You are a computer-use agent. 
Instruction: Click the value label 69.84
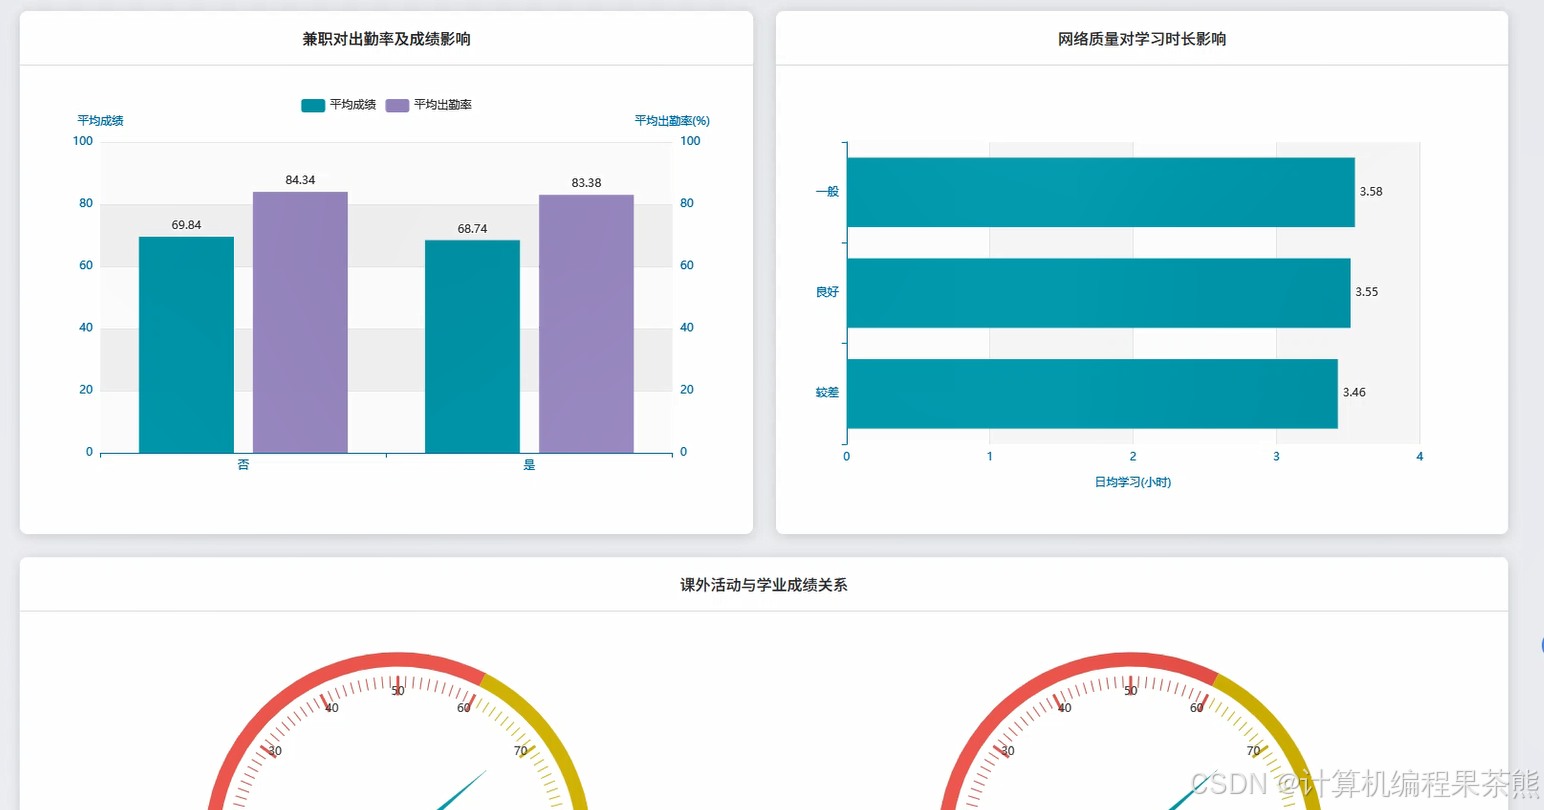click(186, 225)
